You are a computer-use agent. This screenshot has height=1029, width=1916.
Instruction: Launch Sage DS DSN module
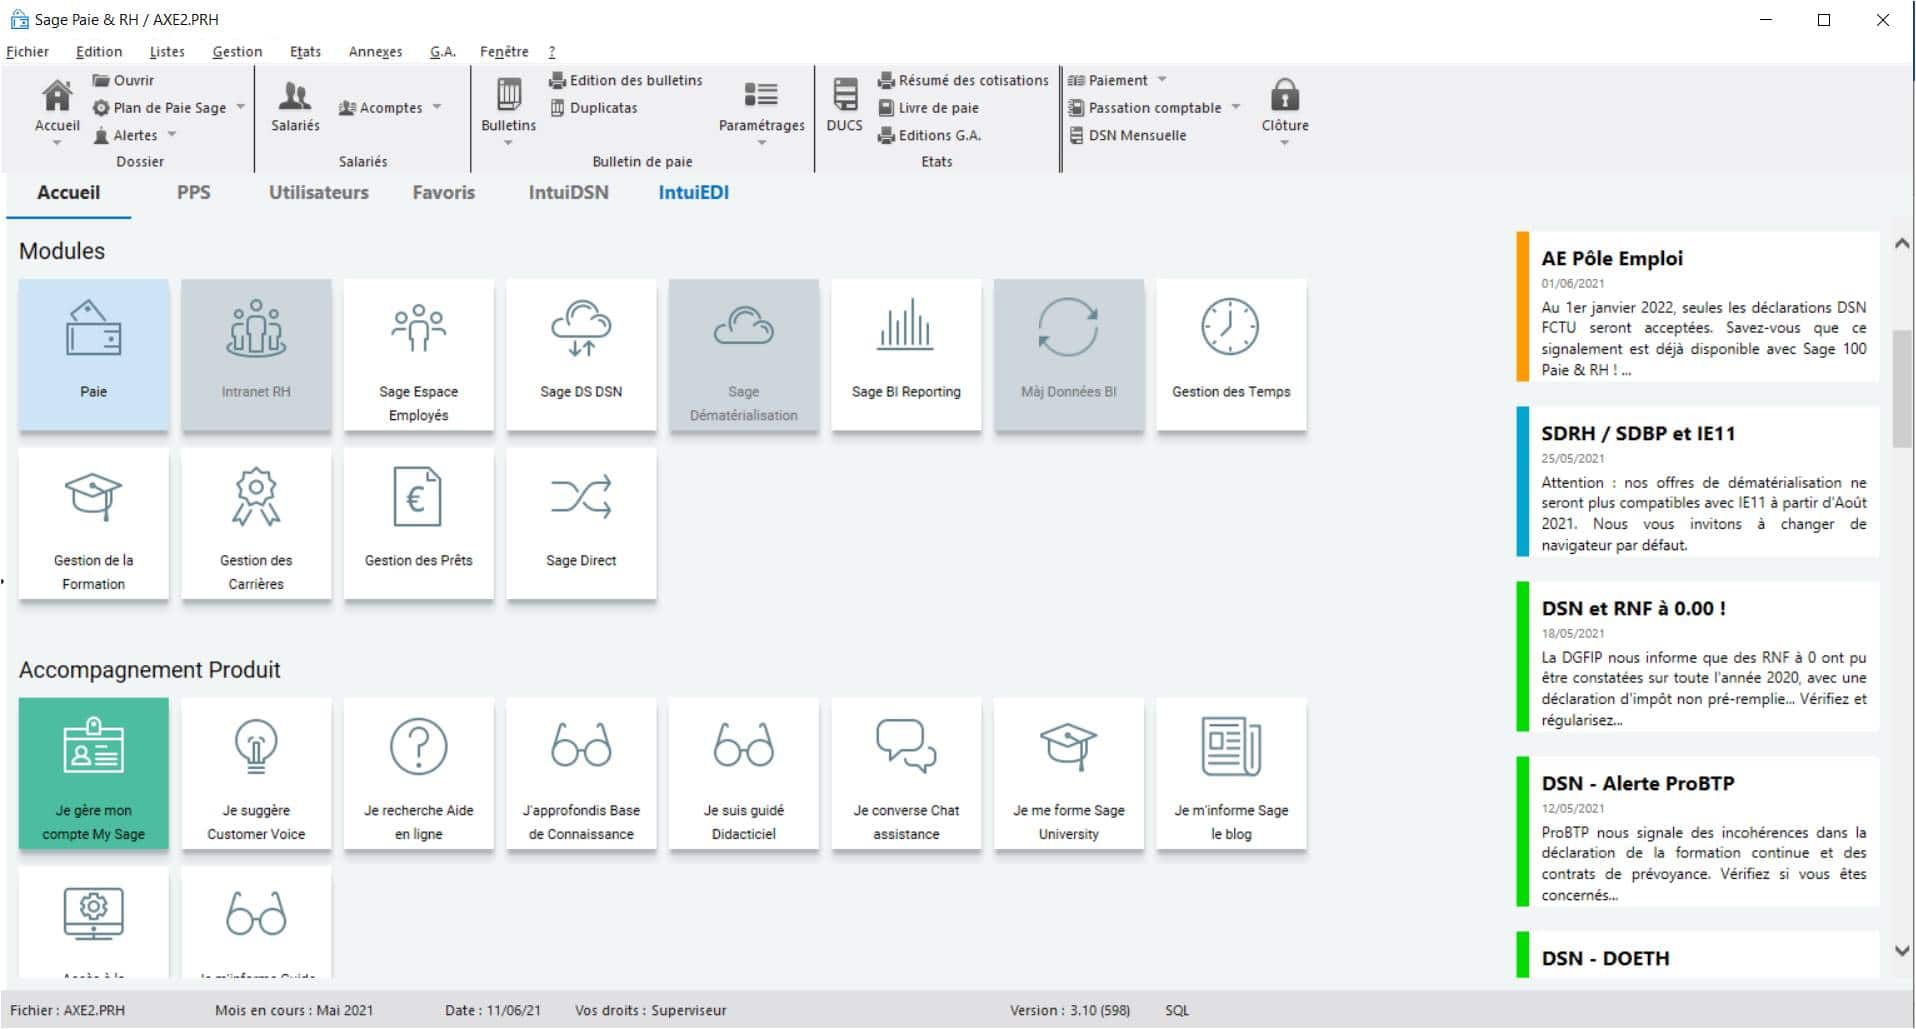[x=581, y=354]
